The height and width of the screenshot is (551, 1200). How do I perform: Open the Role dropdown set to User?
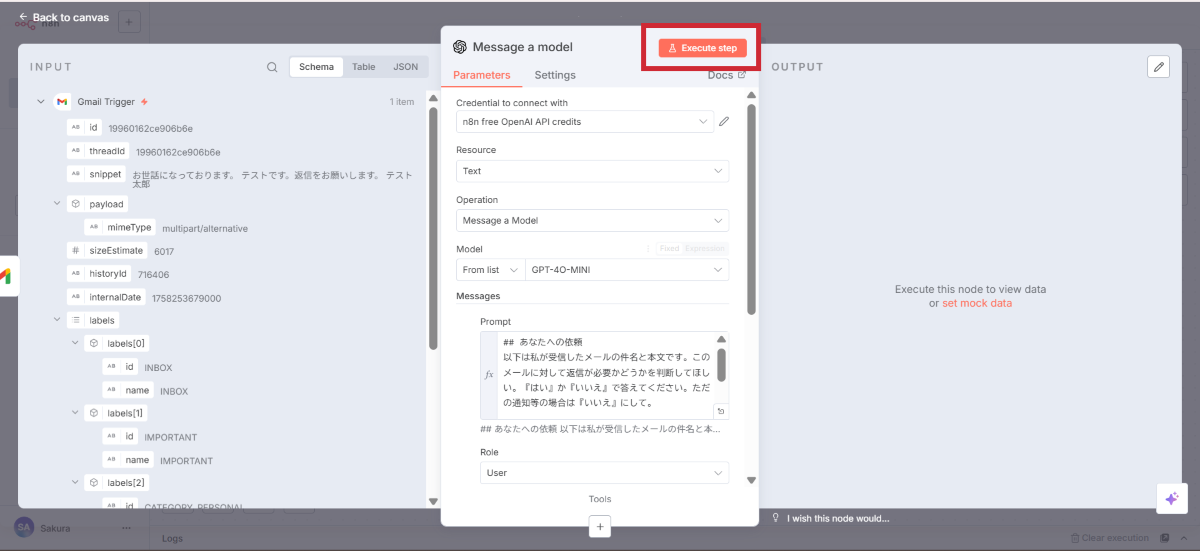tap(604, 473)
